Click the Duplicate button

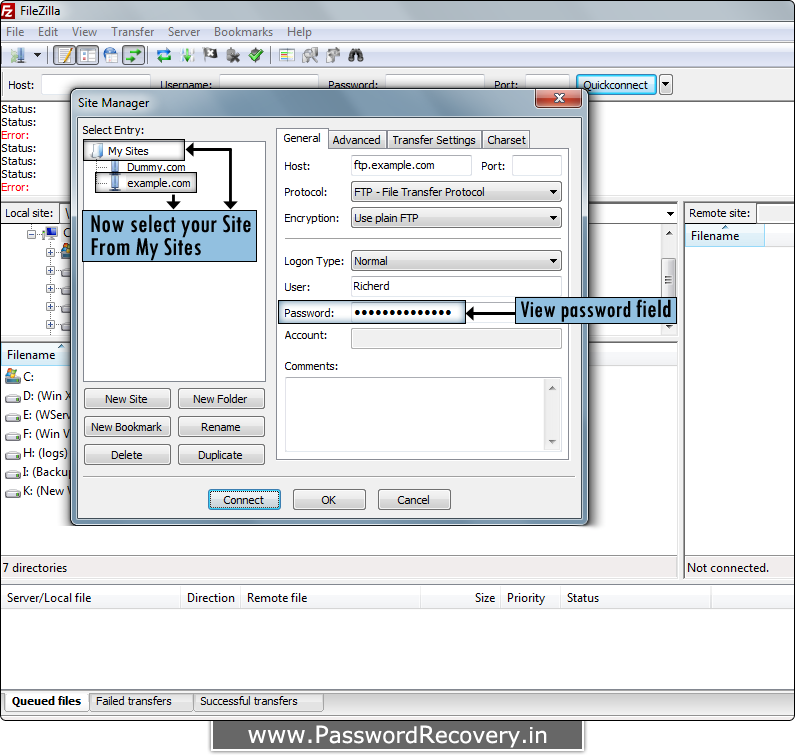(x=221, y=455)
